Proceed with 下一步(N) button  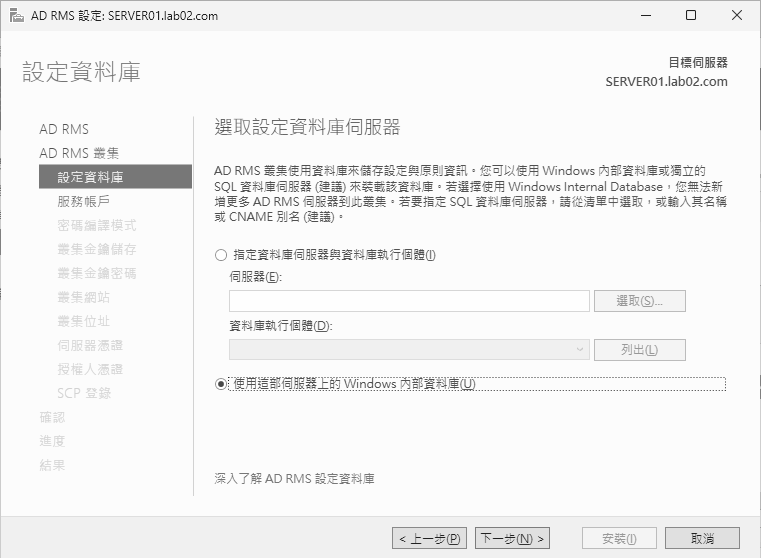[512, 538]
